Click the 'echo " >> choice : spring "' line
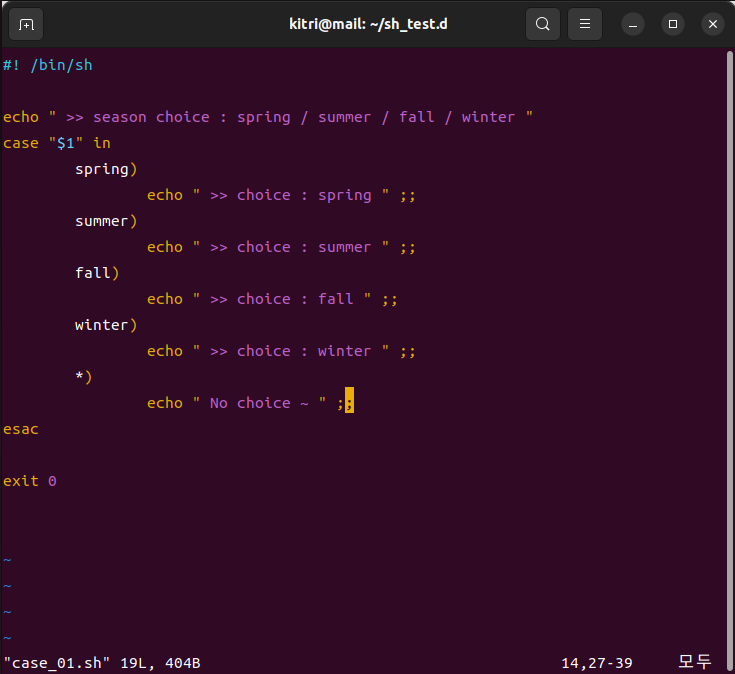 (281, 195)
